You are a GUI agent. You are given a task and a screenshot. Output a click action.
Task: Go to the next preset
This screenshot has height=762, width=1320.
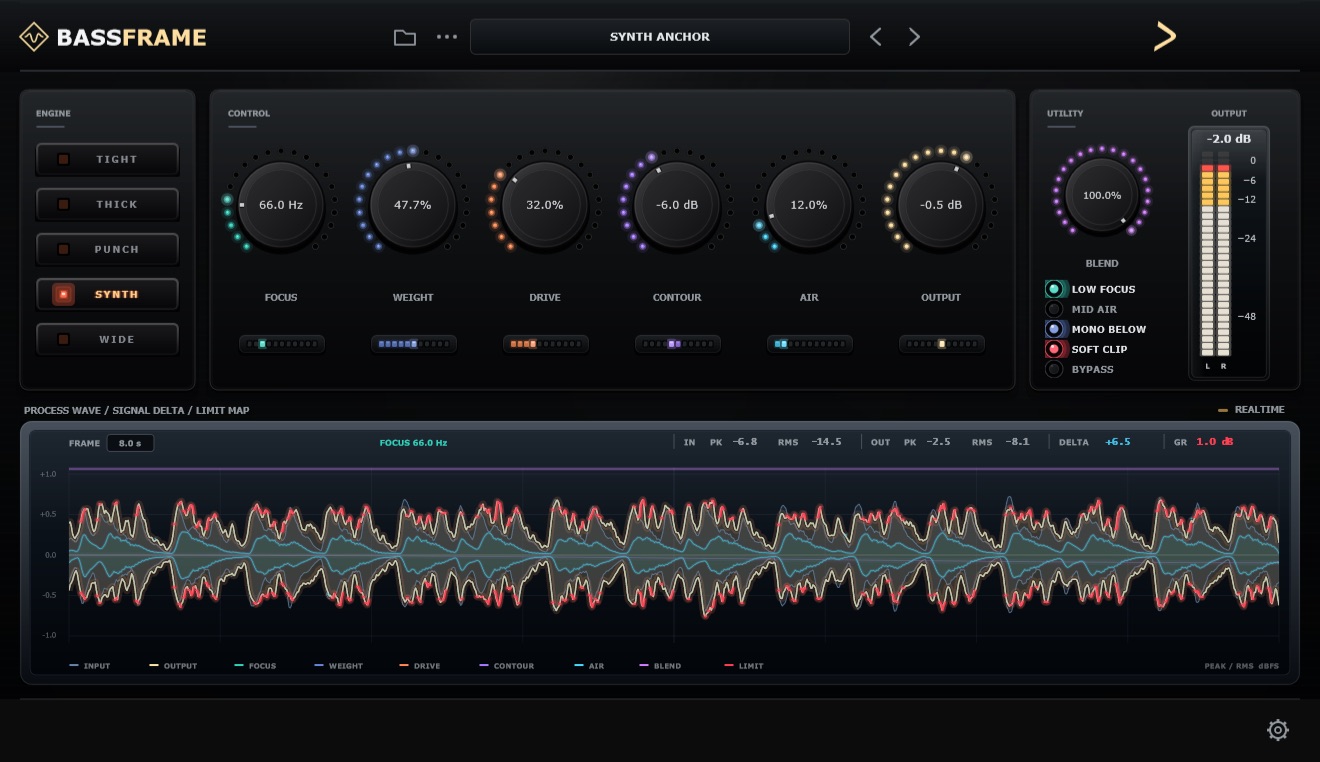coord(914,37)
